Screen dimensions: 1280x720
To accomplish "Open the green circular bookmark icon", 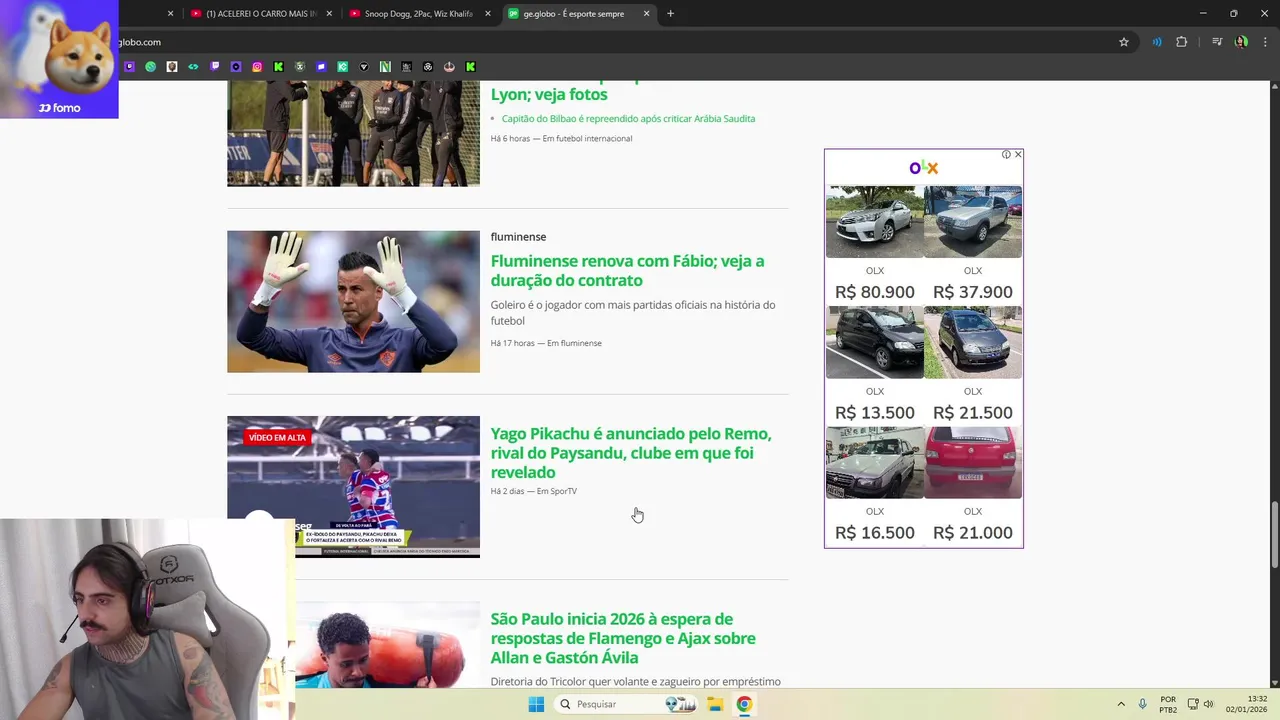I will click(x=150, y=67).
